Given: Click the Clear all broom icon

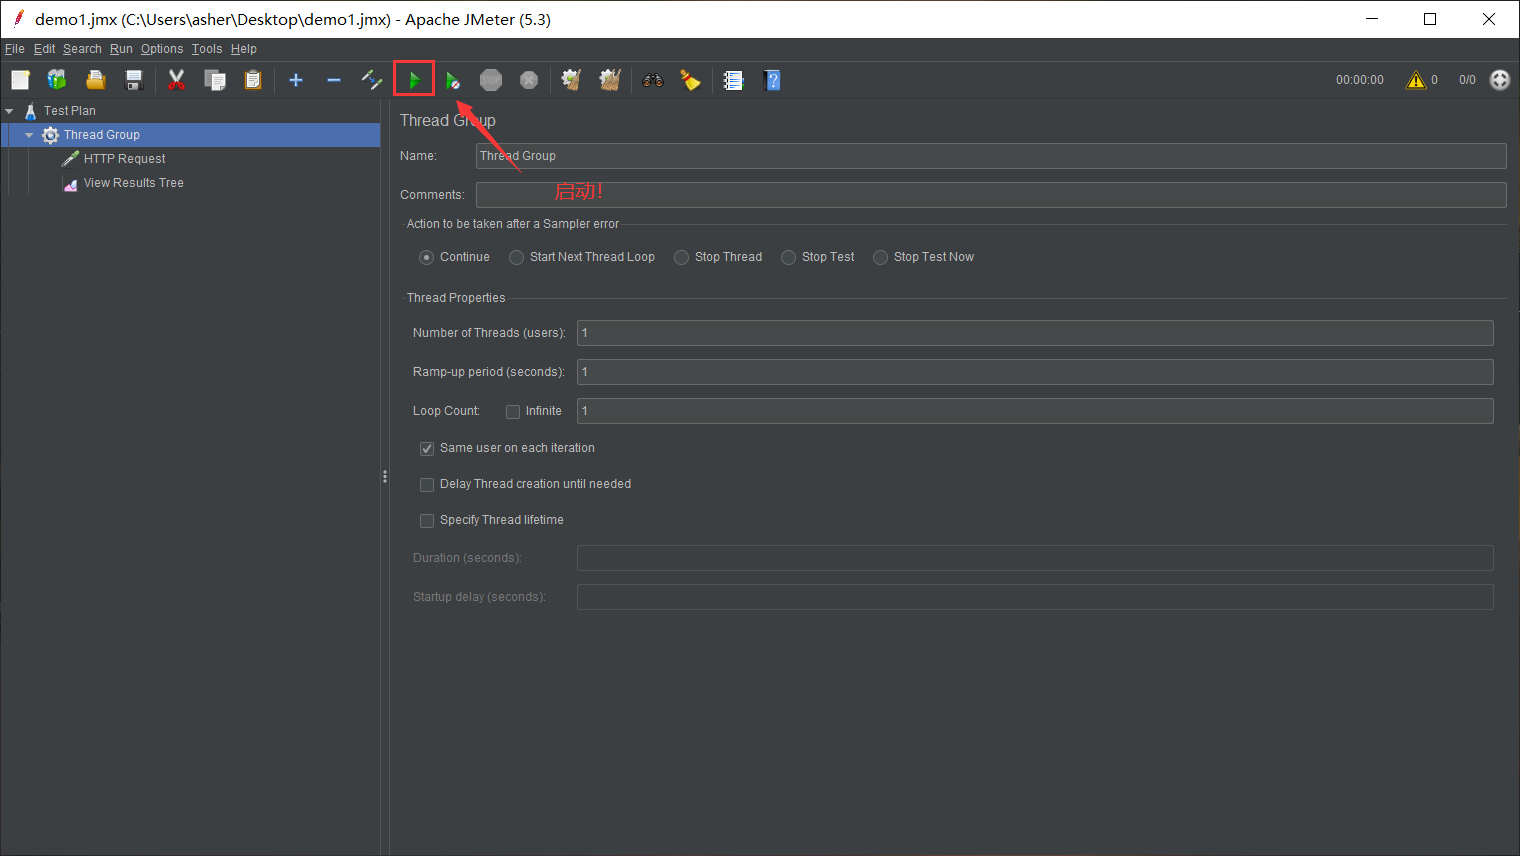Looking at the screenshot, I should click(x=610, y=80).
